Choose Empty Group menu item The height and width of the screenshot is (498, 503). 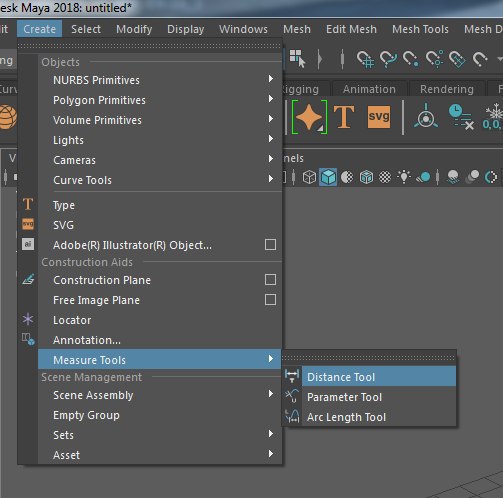[x=160, y=415]
